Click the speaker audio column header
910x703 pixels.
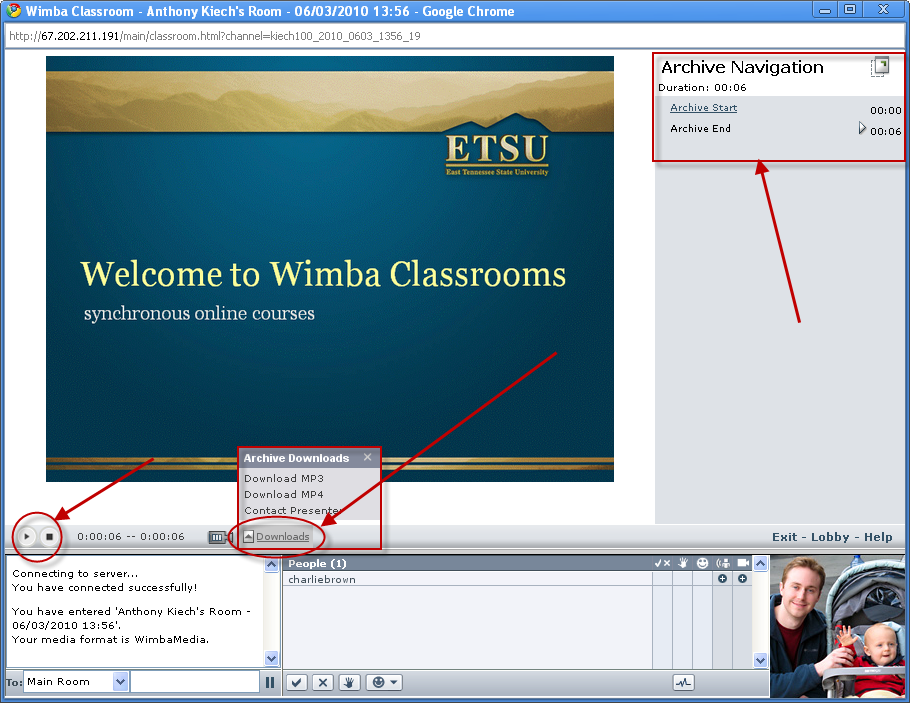tap(723, 563)
